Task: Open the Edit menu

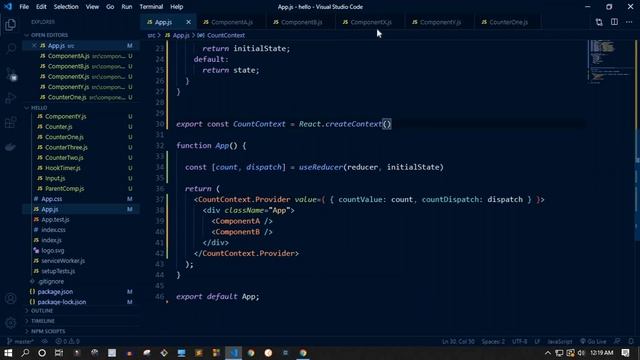Action: click(41, 7)
